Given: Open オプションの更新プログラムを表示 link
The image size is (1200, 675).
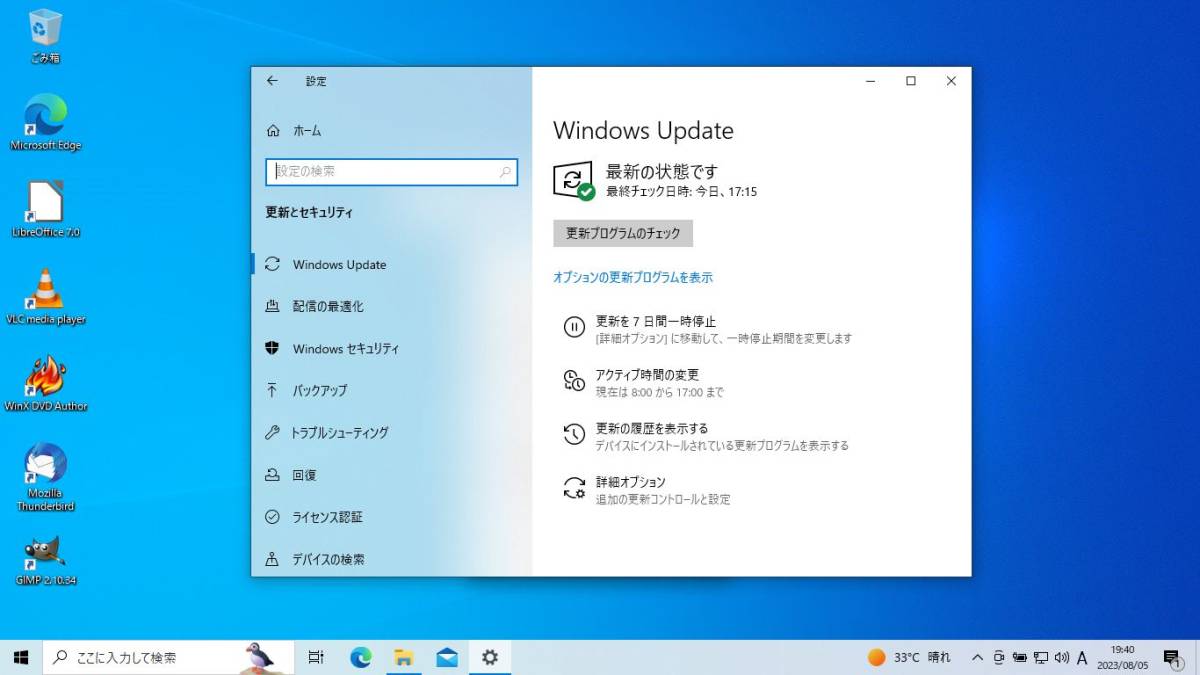Looking at the screenshot, I should point(633,278).
